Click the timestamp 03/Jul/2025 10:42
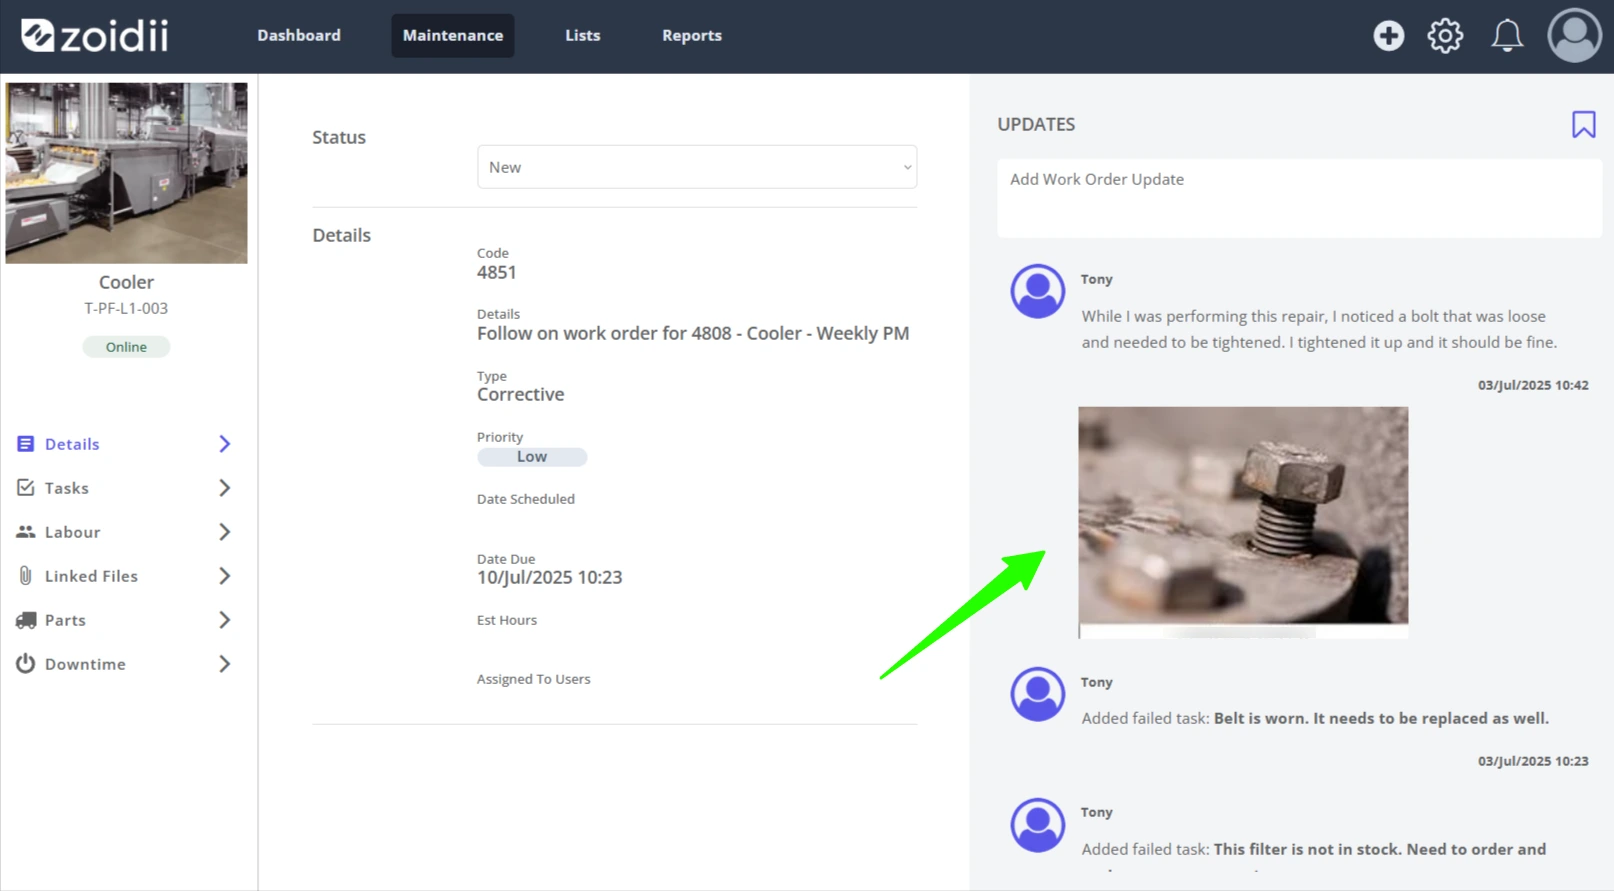This screenshot has height=891, width=1614. [x=1533, y=385]
